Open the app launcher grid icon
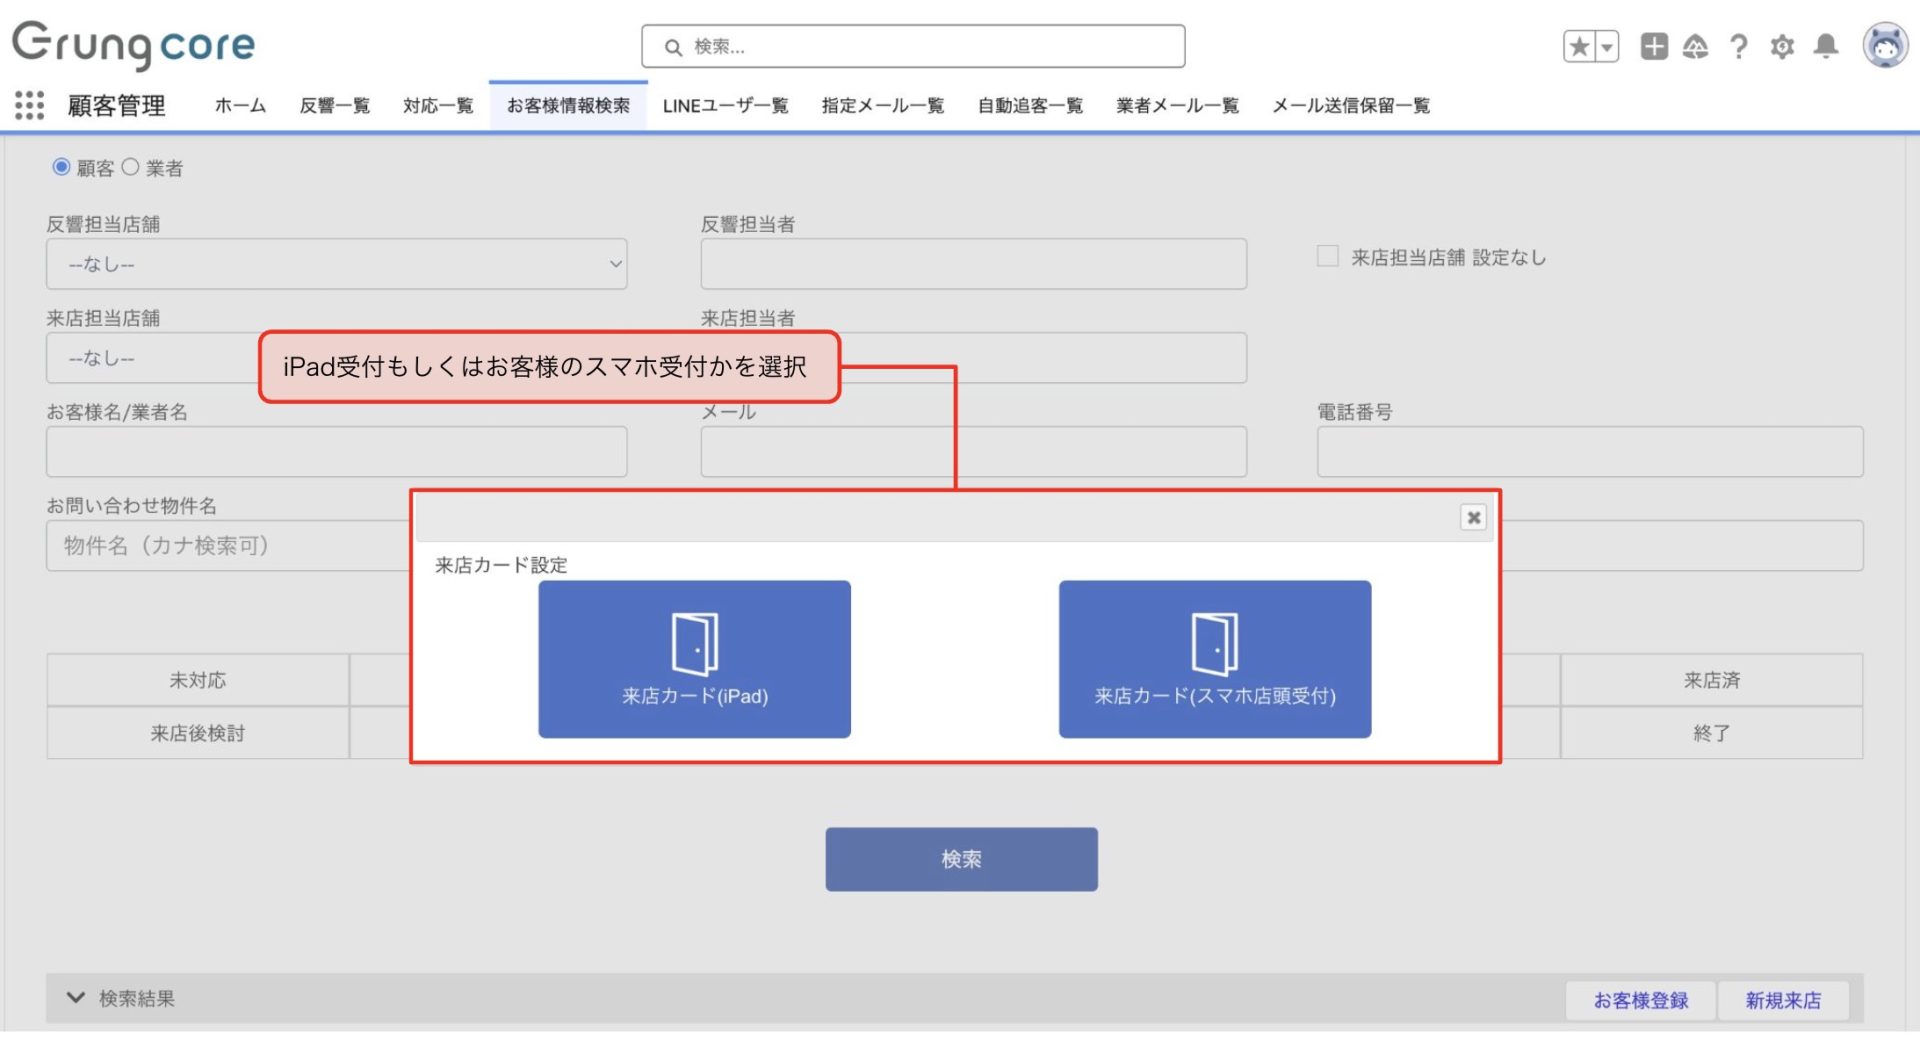 click(x=29, y=105)
